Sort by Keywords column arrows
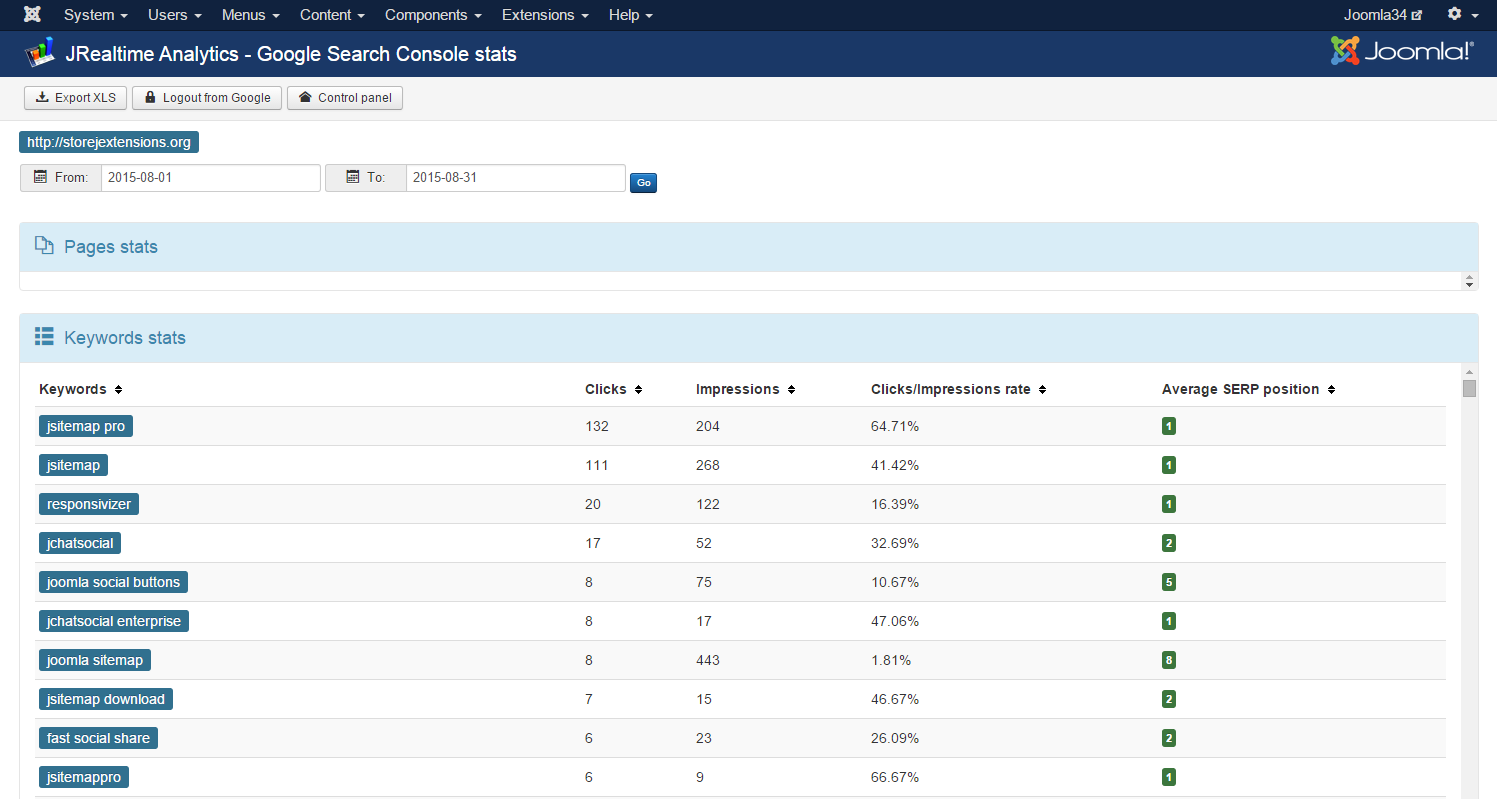1497x799 pixels. (x=118, y=390)
